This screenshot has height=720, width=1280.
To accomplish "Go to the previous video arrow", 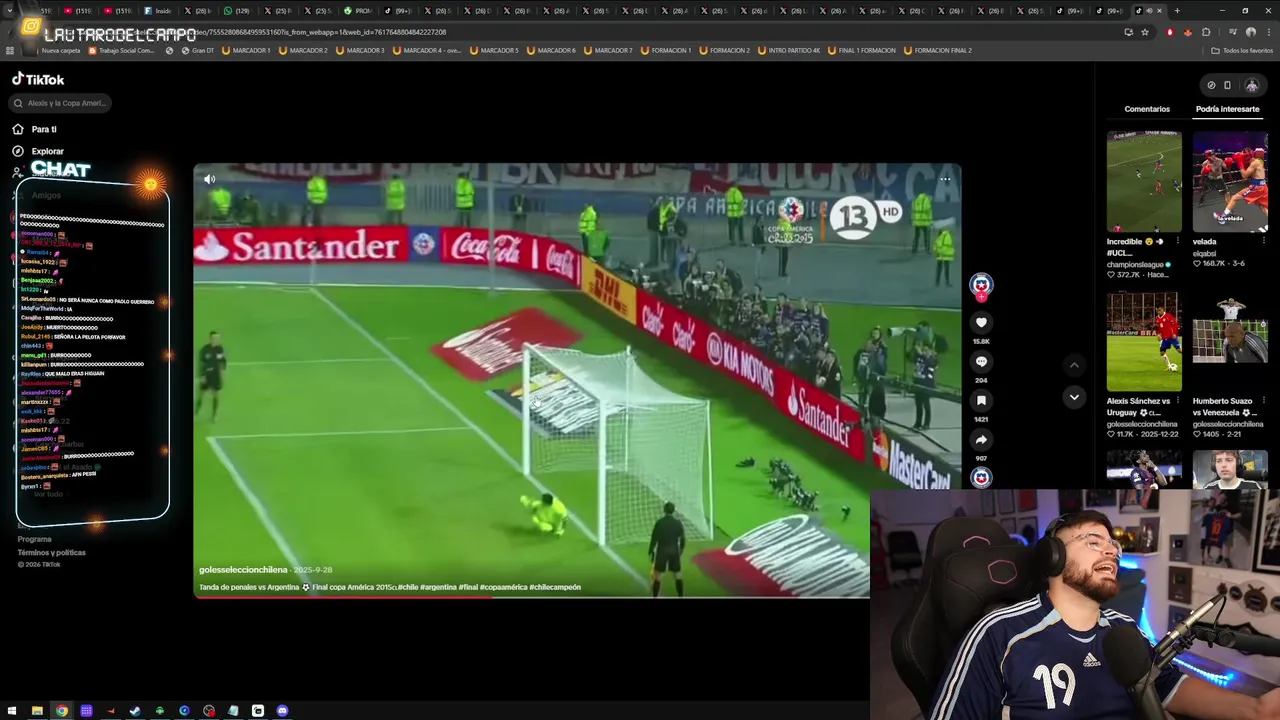I will pos(1074,365).
